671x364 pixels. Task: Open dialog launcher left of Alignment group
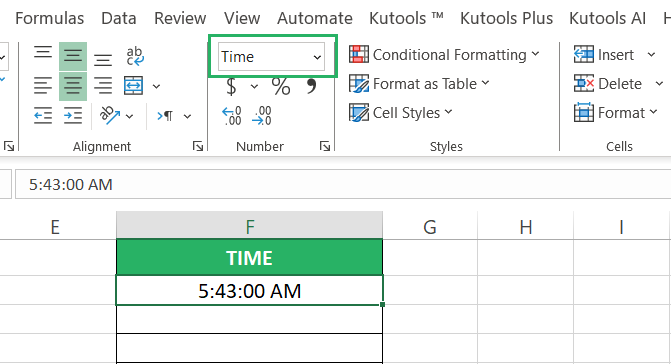pos(9,146)
